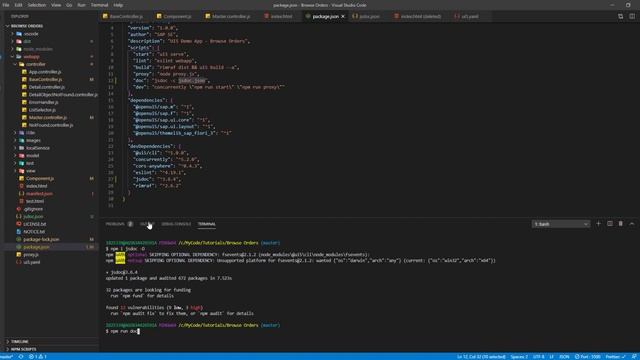Expand the node_modules folder
640x360 pixels.
(x=38, y=49)
